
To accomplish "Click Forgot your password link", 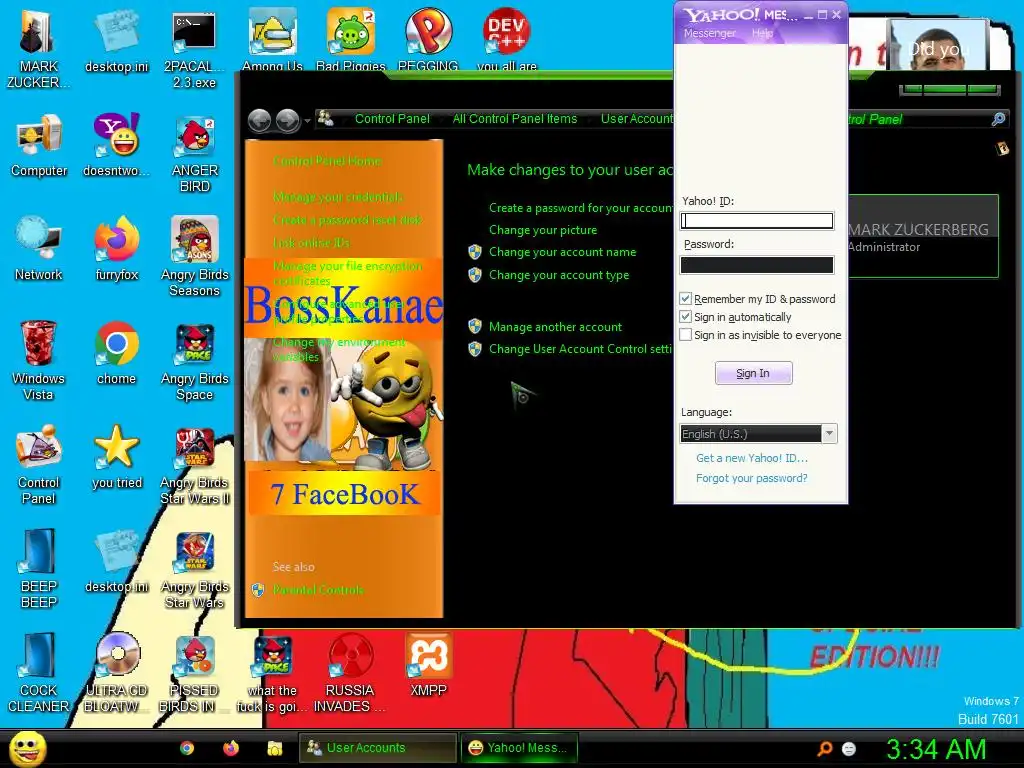I will (x=751, y=478).
